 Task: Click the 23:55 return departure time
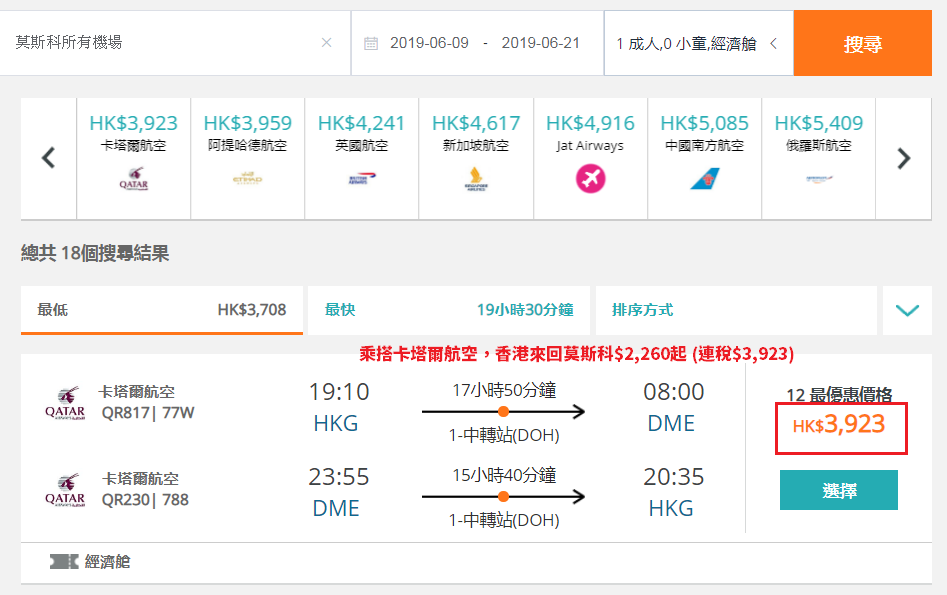(x=339, y=477)
